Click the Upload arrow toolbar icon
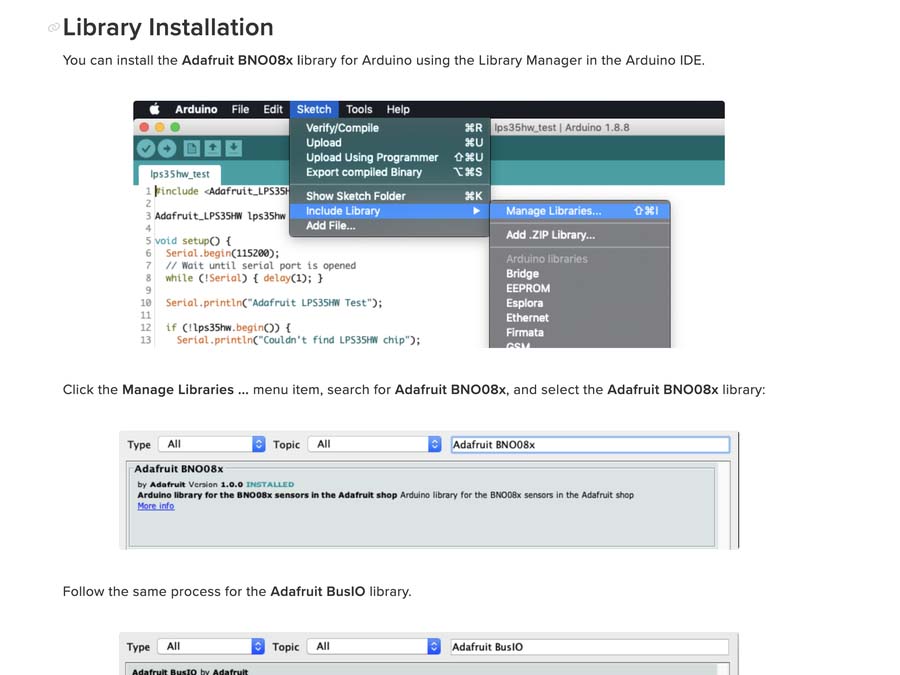 pos(167,149)
